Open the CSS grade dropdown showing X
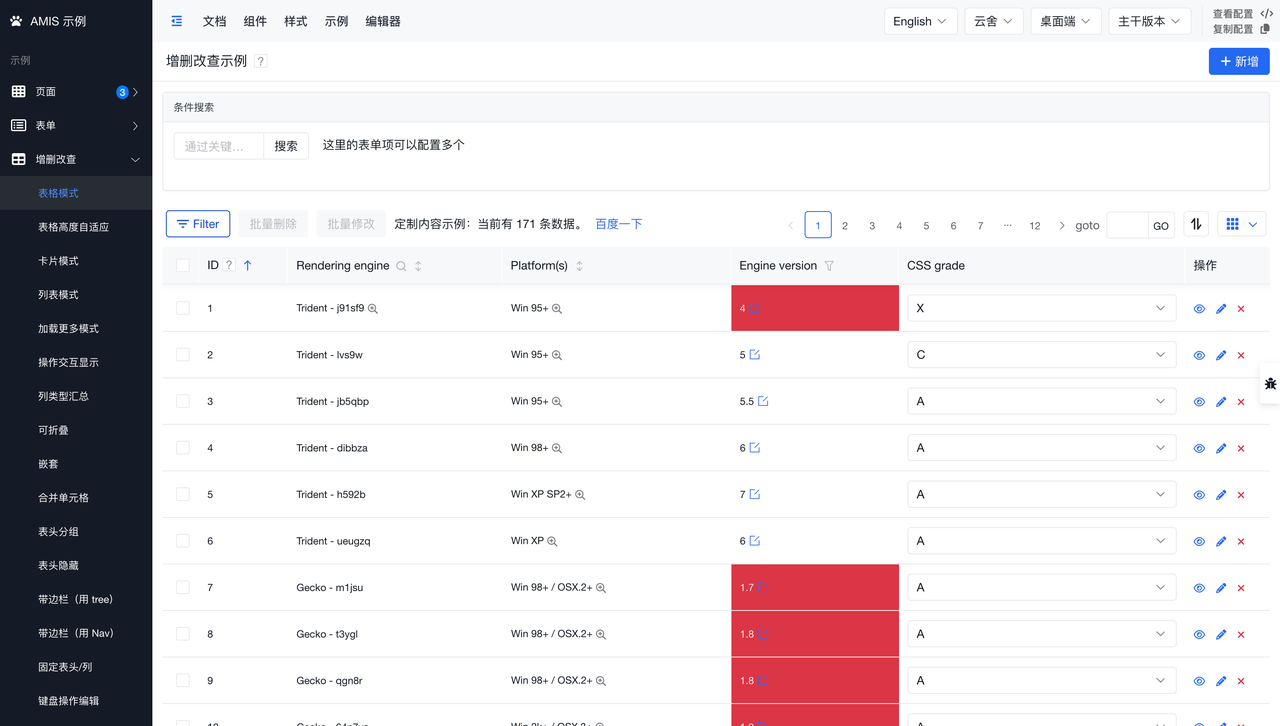Viewport: 1280px width, 726px height. click(1041, 308)
